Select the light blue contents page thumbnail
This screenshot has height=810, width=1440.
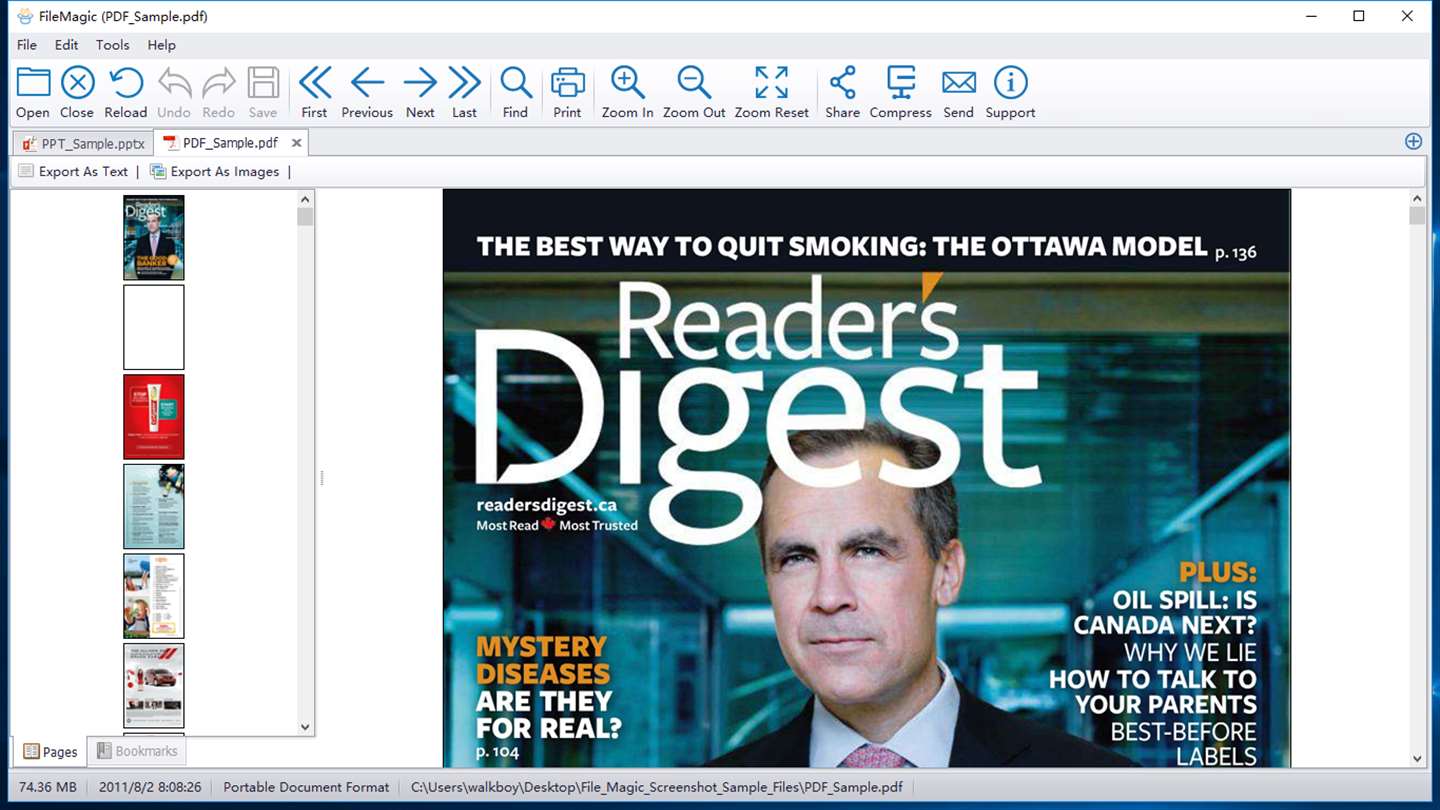154,506
